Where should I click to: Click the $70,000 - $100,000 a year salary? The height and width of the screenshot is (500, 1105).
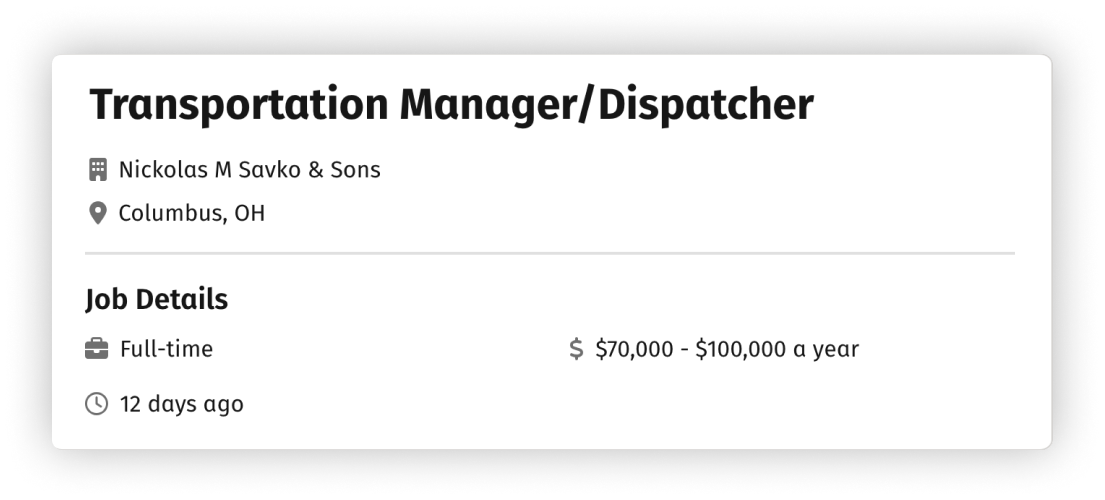pos(726,349)
